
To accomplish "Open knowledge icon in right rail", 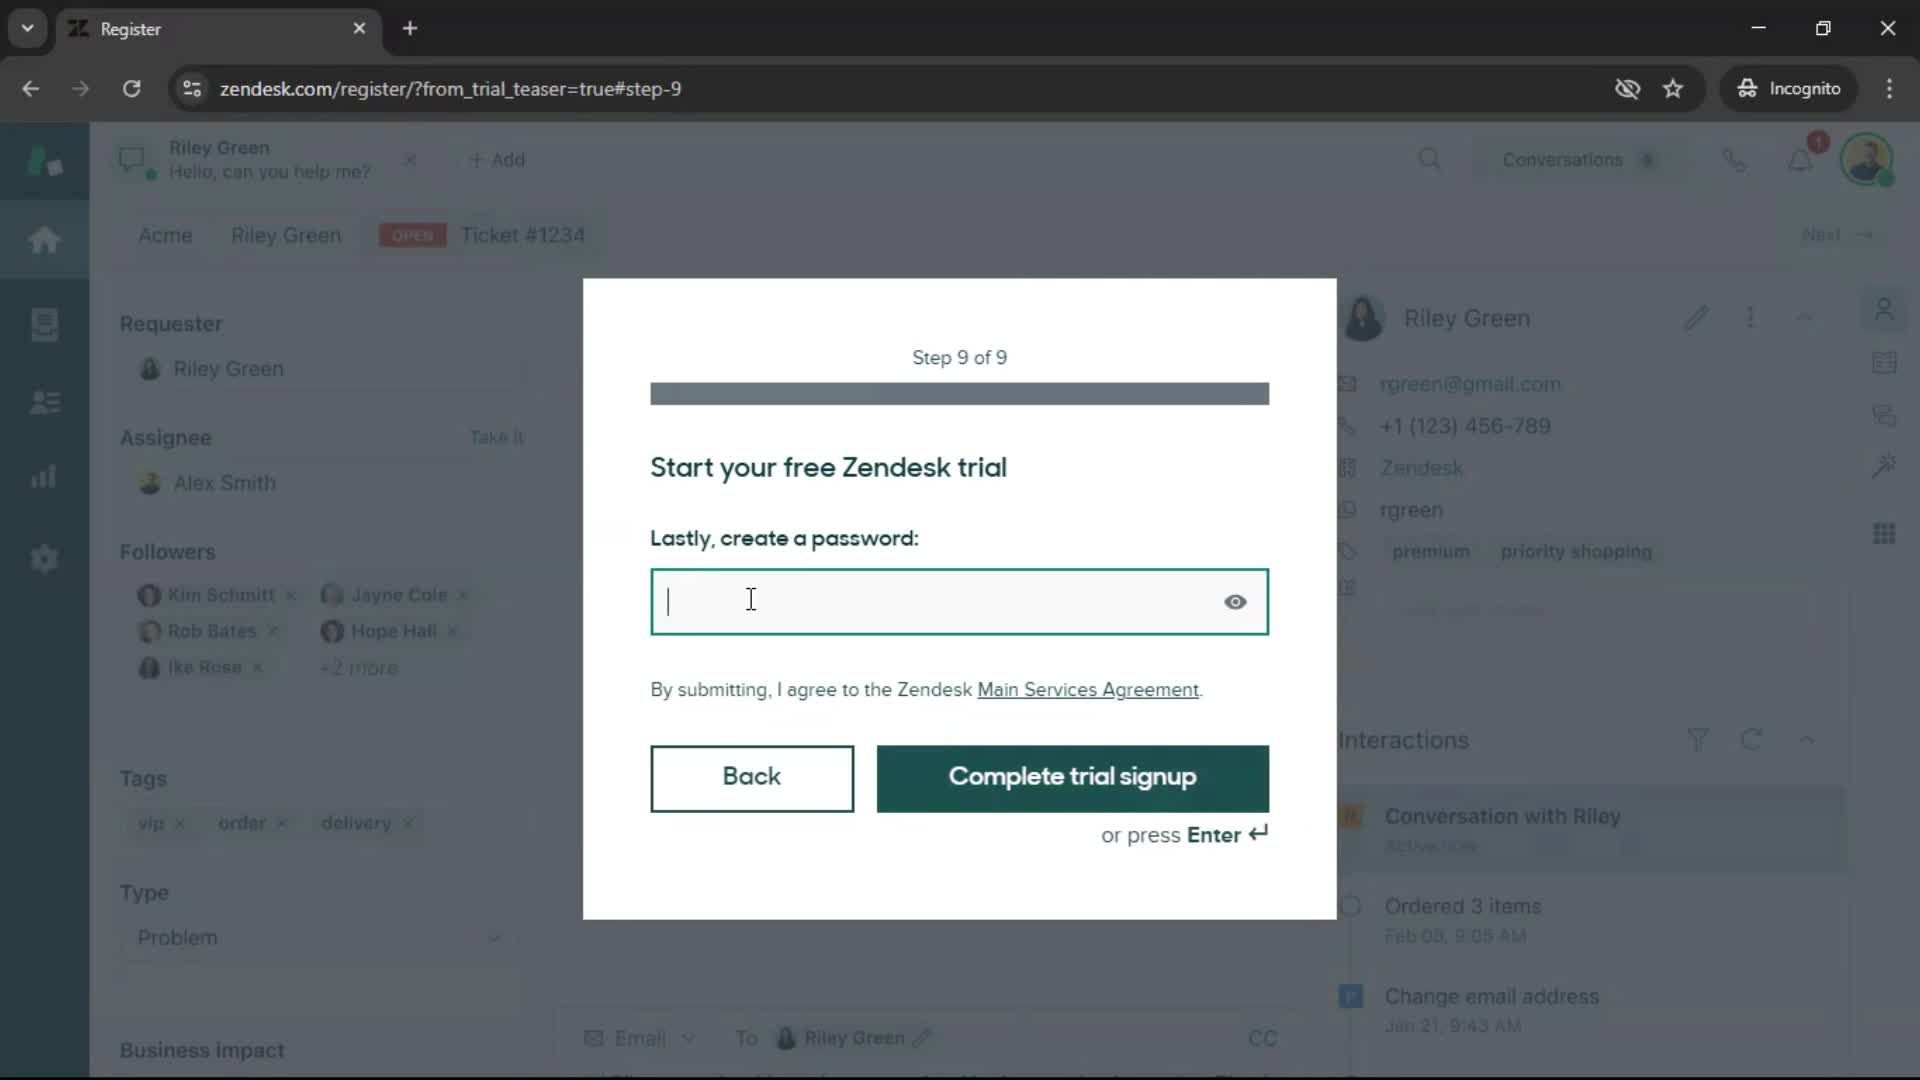I will point(1884,362).
